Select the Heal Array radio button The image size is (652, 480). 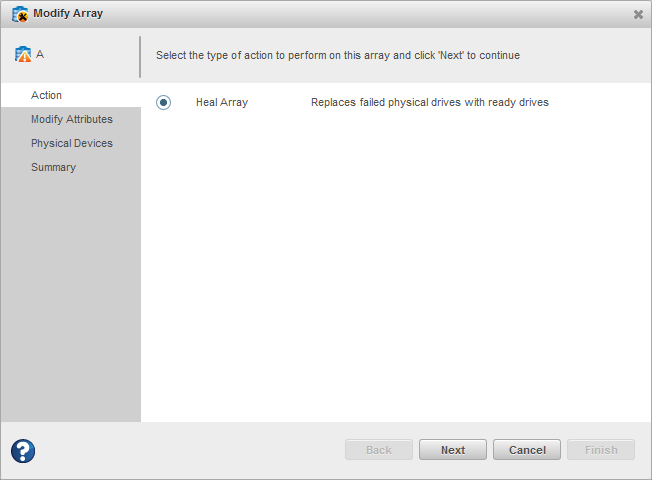(164, 102)
